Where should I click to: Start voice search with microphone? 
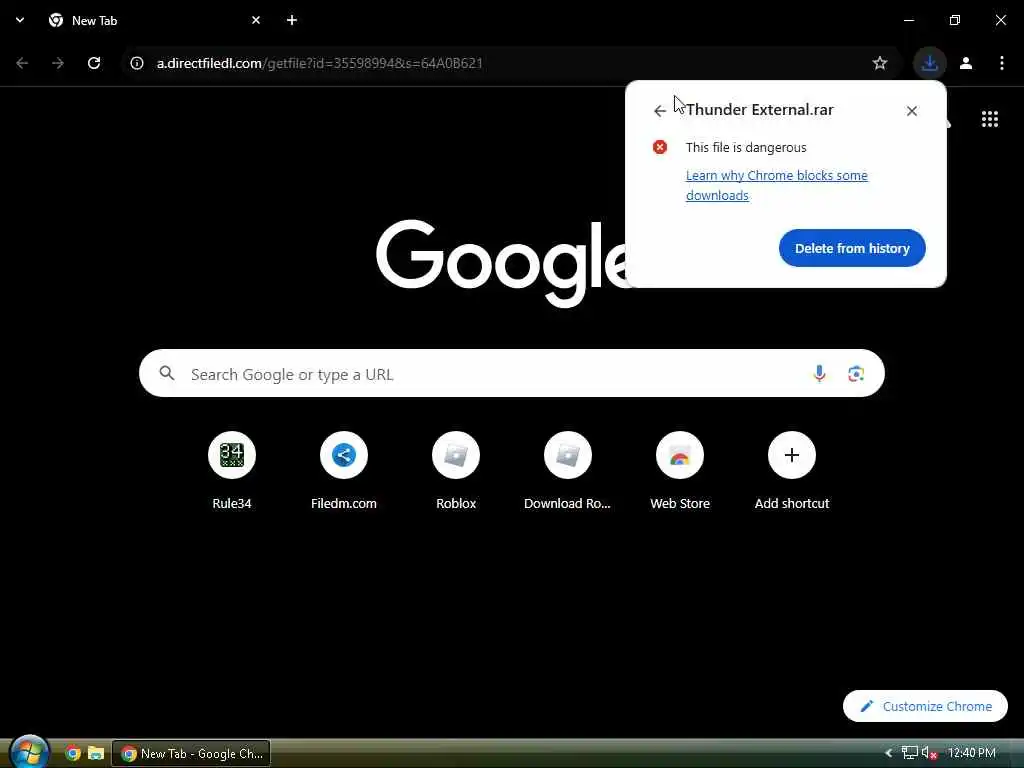tap(819, 374)
